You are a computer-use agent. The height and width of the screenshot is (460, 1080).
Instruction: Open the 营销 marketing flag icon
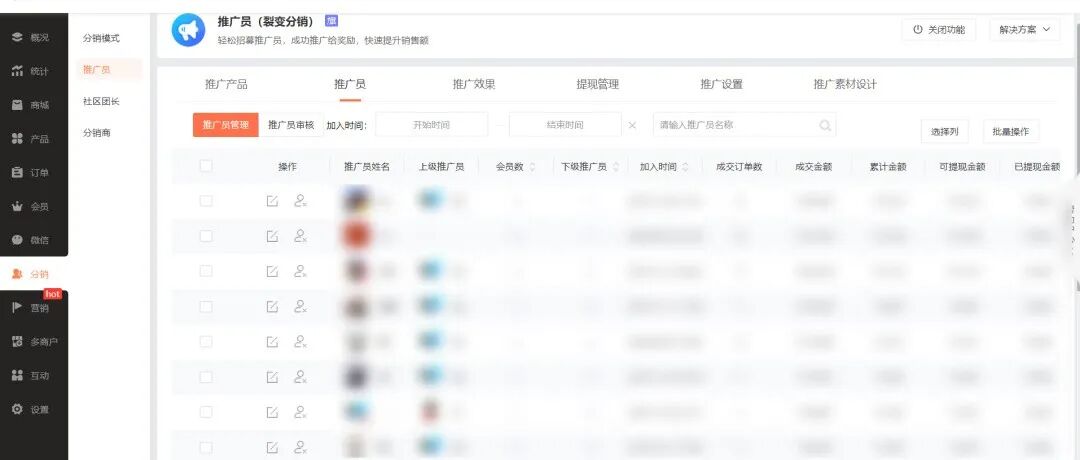(18, 307)
